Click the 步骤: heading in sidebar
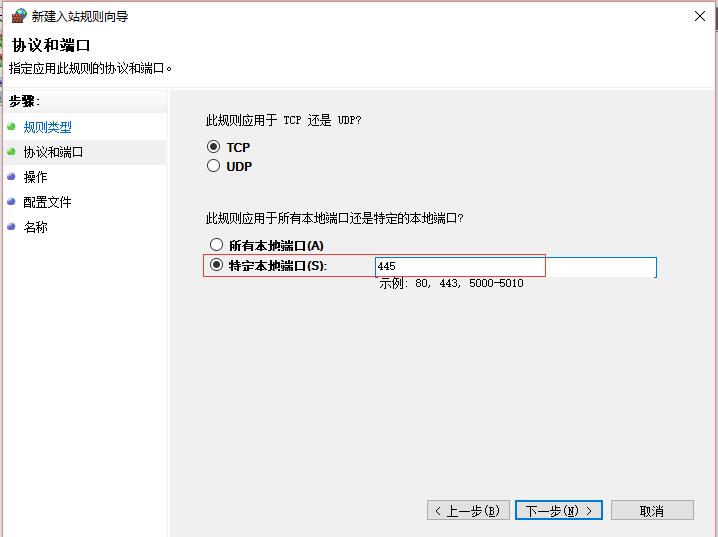This screenshot has width=718, height=537. pos(24,101)
